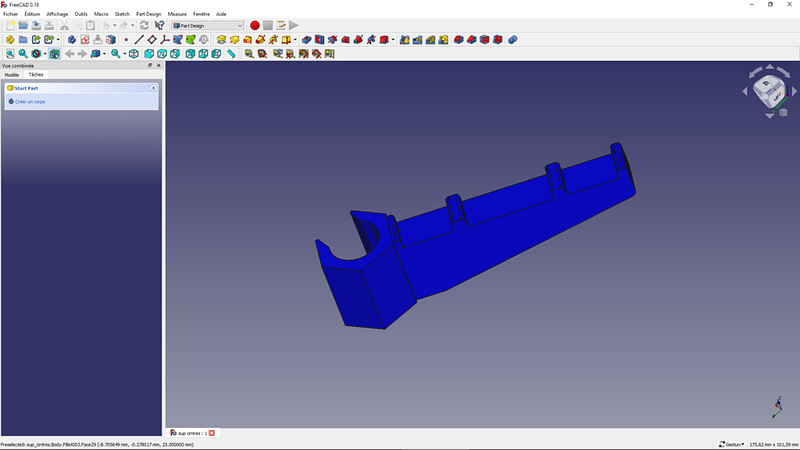Apply the Mirrored feature
Screen dimensions: 800x450
[x=405, y=40]
